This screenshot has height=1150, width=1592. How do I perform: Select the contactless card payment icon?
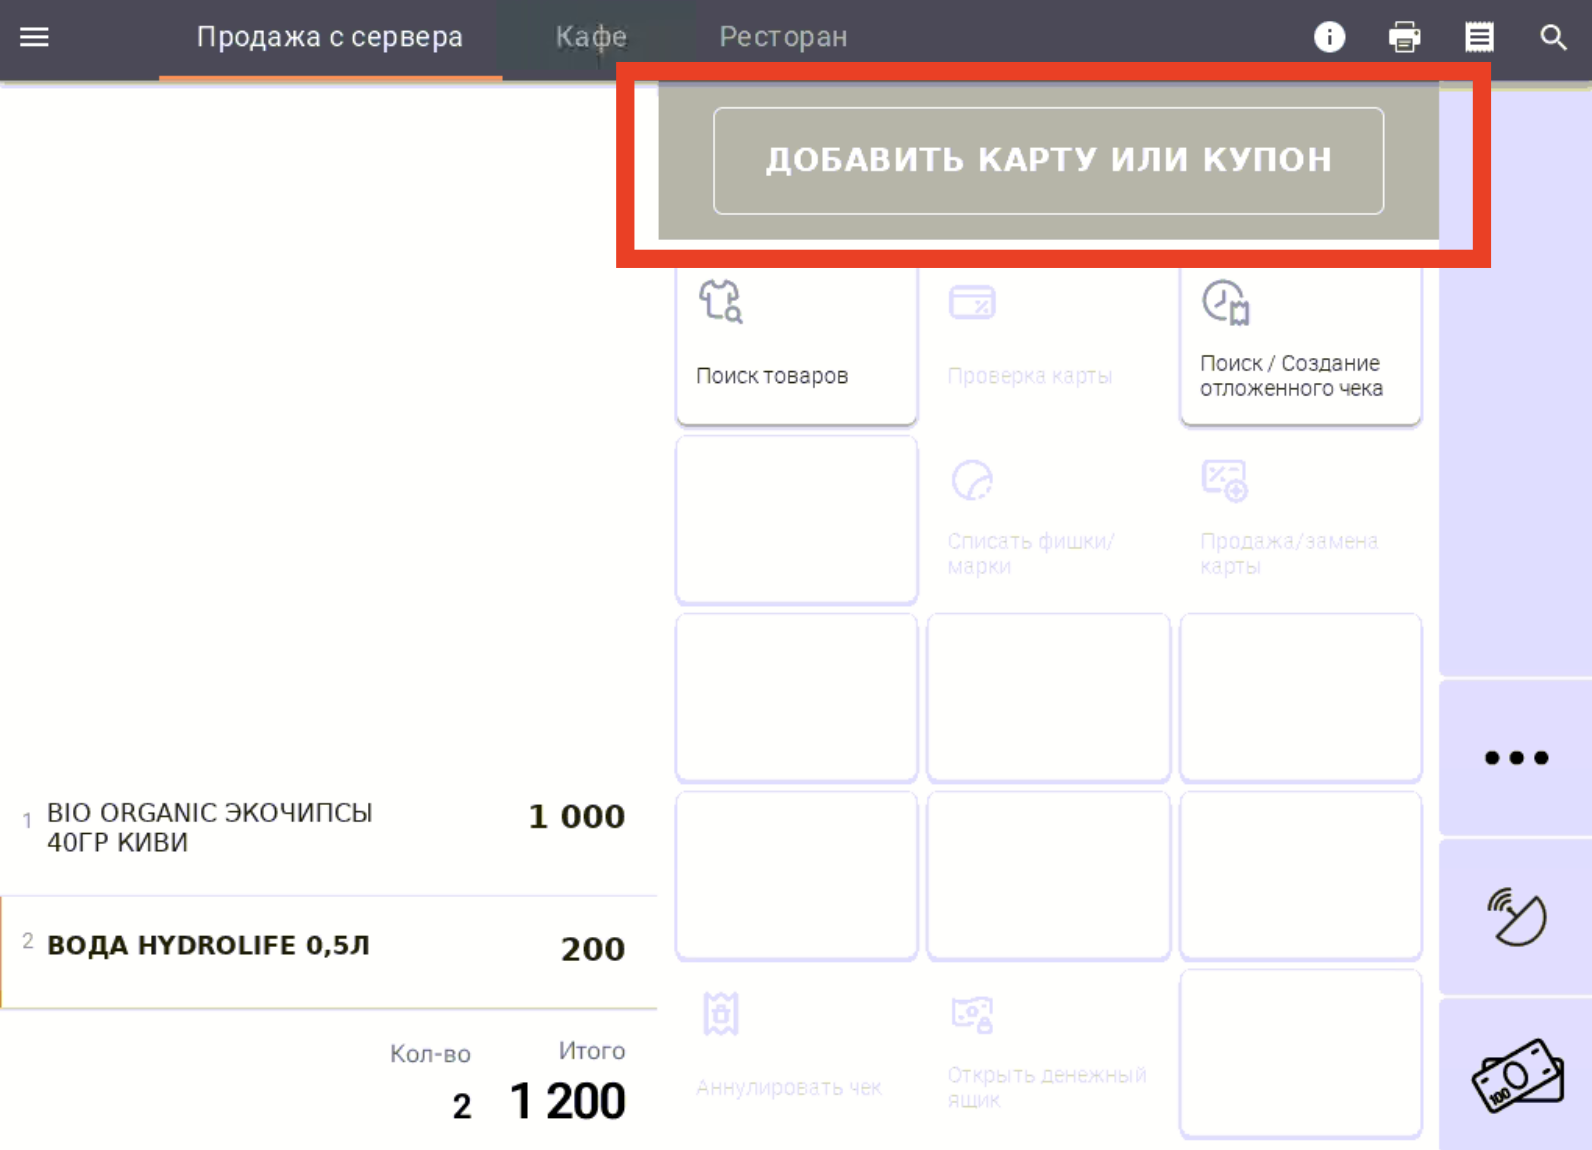coord(1516,917)
